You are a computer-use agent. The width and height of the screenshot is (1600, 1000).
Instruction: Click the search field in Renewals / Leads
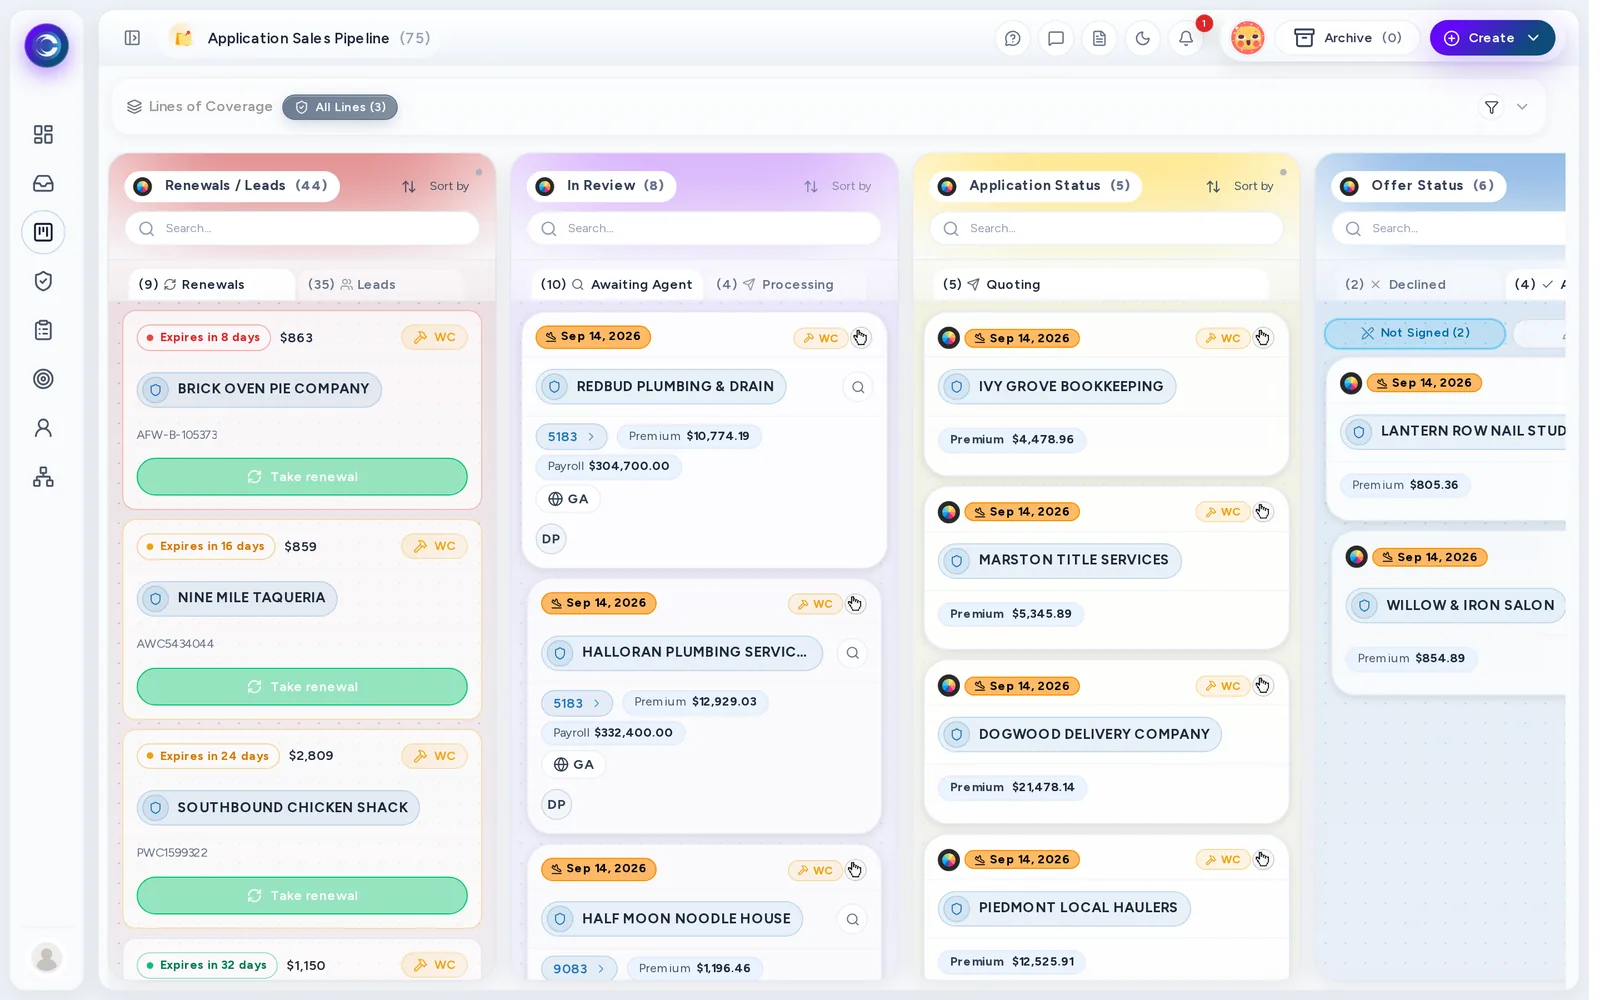tap(302, 228)
